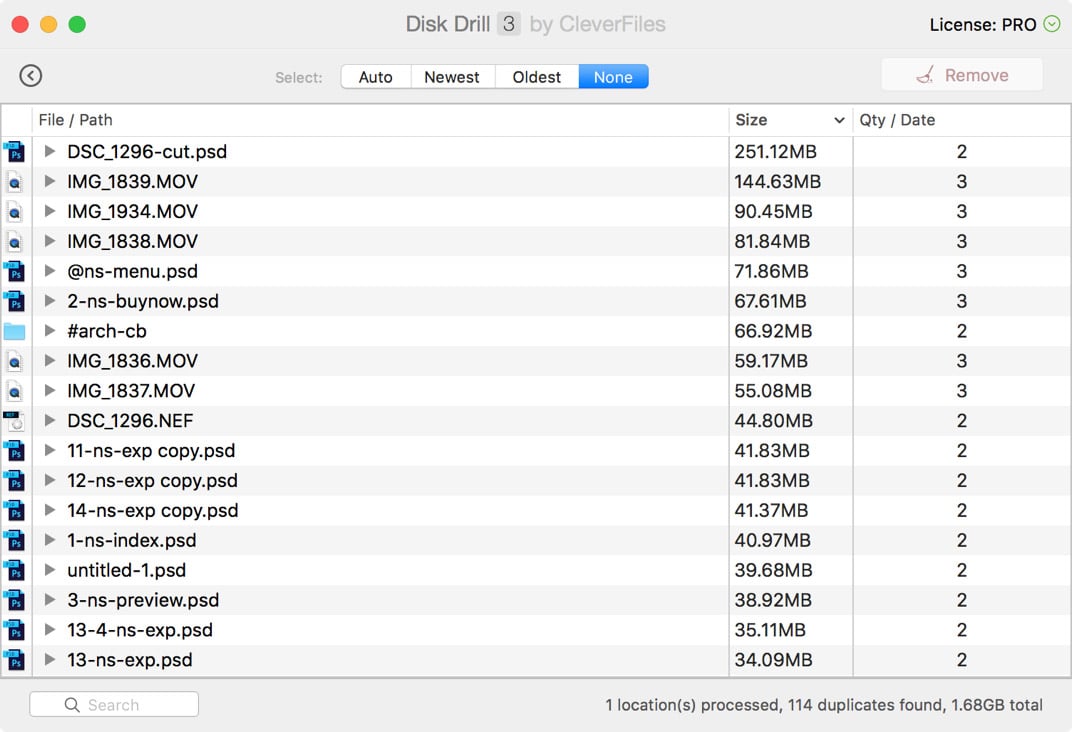This screenshot has width=1072, height=732.
Task: Expand the 11-ns-exp copy.psd duplicate group
Action: 49,450
